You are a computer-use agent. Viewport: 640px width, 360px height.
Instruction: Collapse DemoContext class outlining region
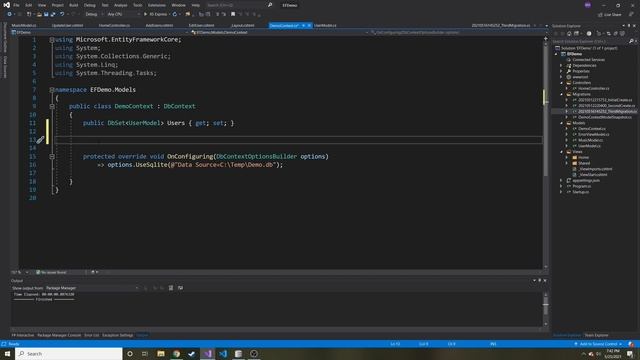(x=52, y=106)
